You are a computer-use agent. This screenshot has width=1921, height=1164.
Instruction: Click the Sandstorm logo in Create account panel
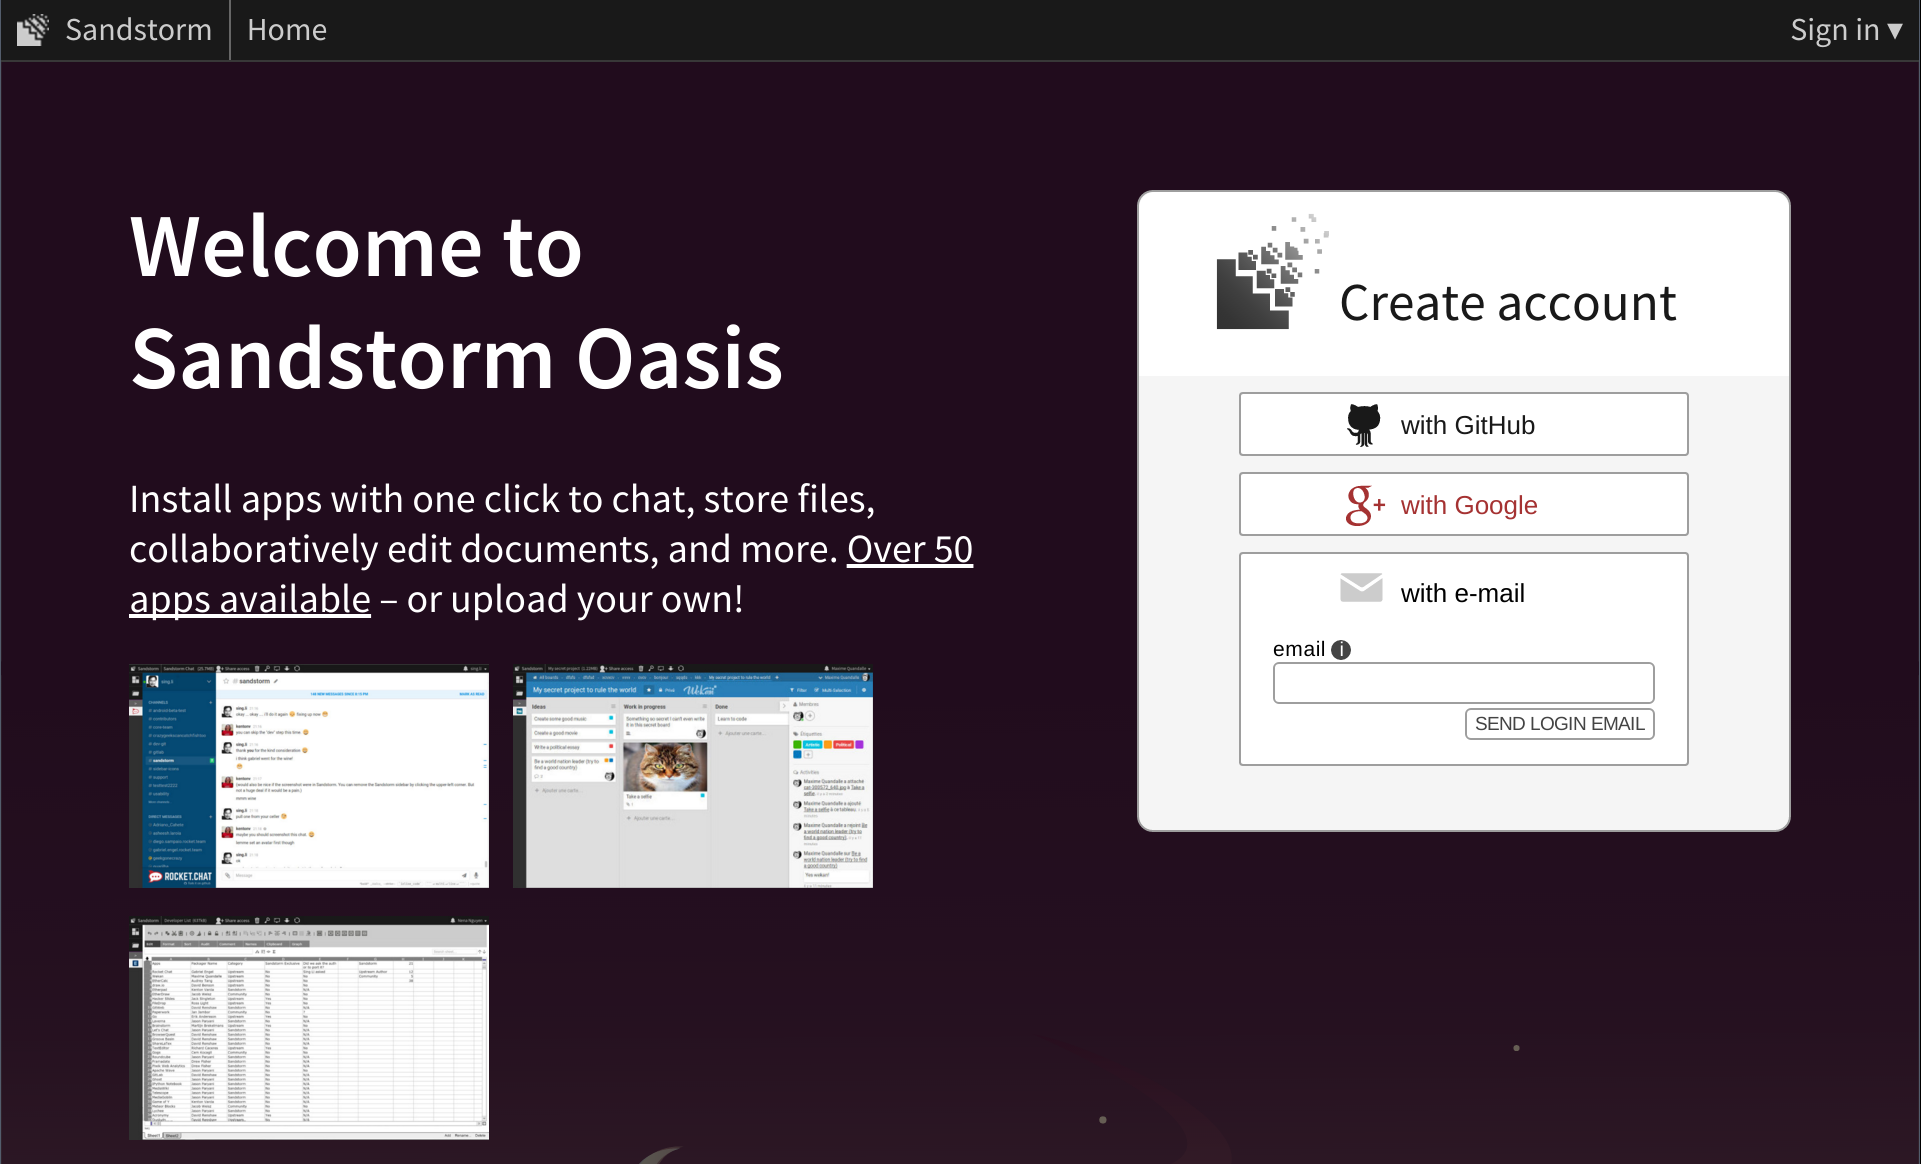pyautogui.click(x=1272, y=272)
